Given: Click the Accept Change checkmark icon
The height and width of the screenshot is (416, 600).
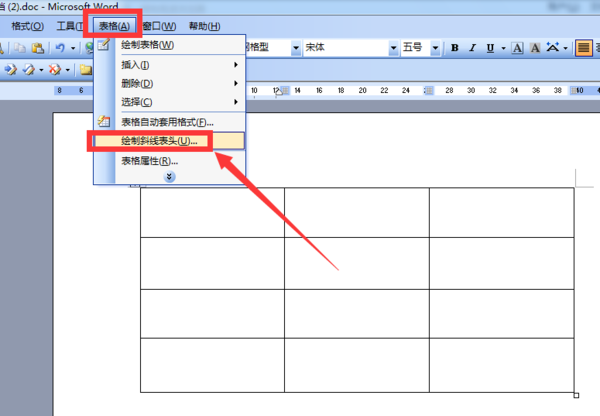Looking at the screenshot, I should pyautogui.click(x=29, y=69).
